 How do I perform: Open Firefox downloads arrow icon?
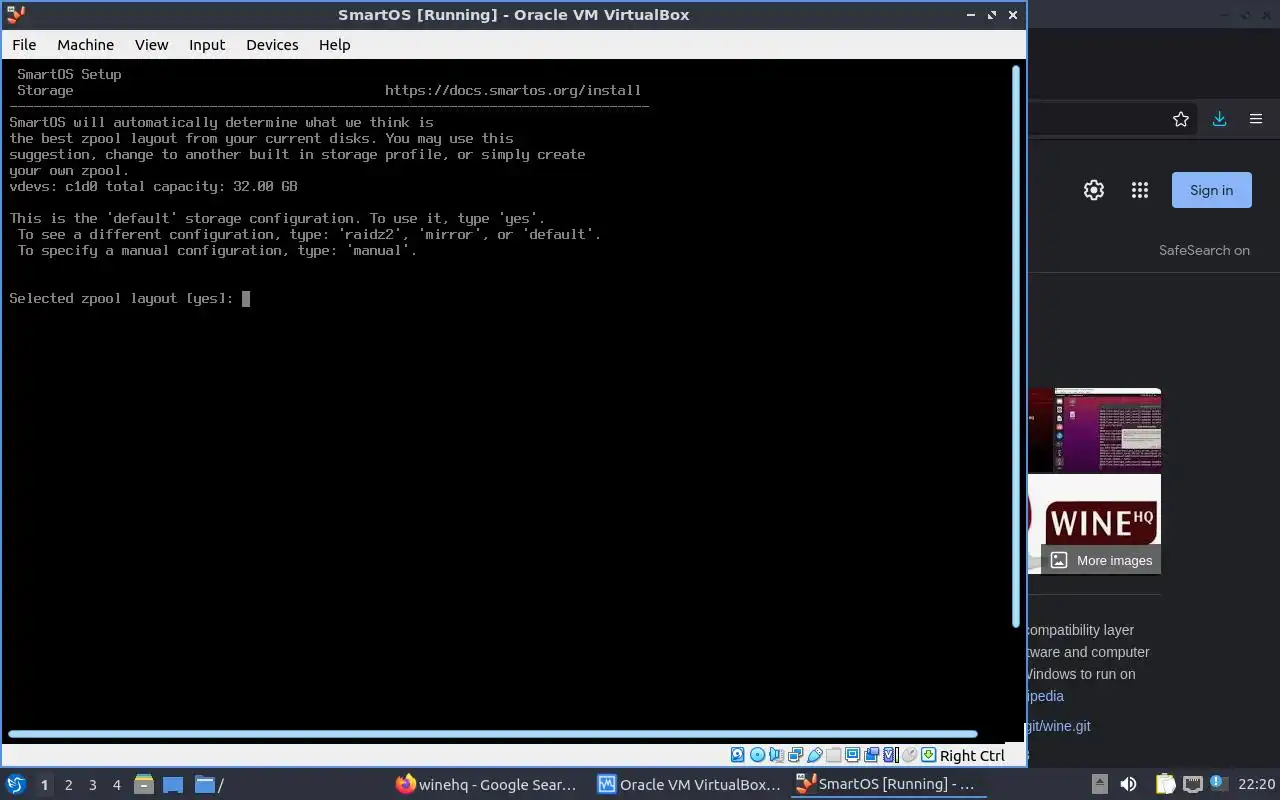[1219, 119]
